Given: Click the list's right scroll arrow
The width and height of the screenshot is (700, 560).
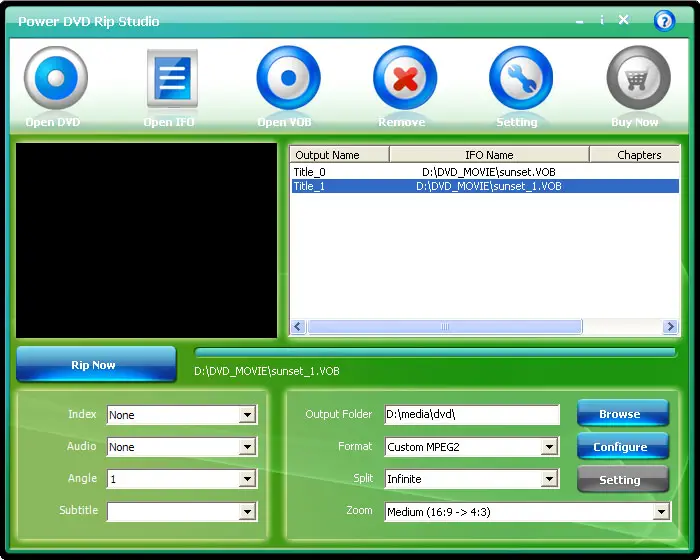Looking at the screenshot, I should [670, 326].
